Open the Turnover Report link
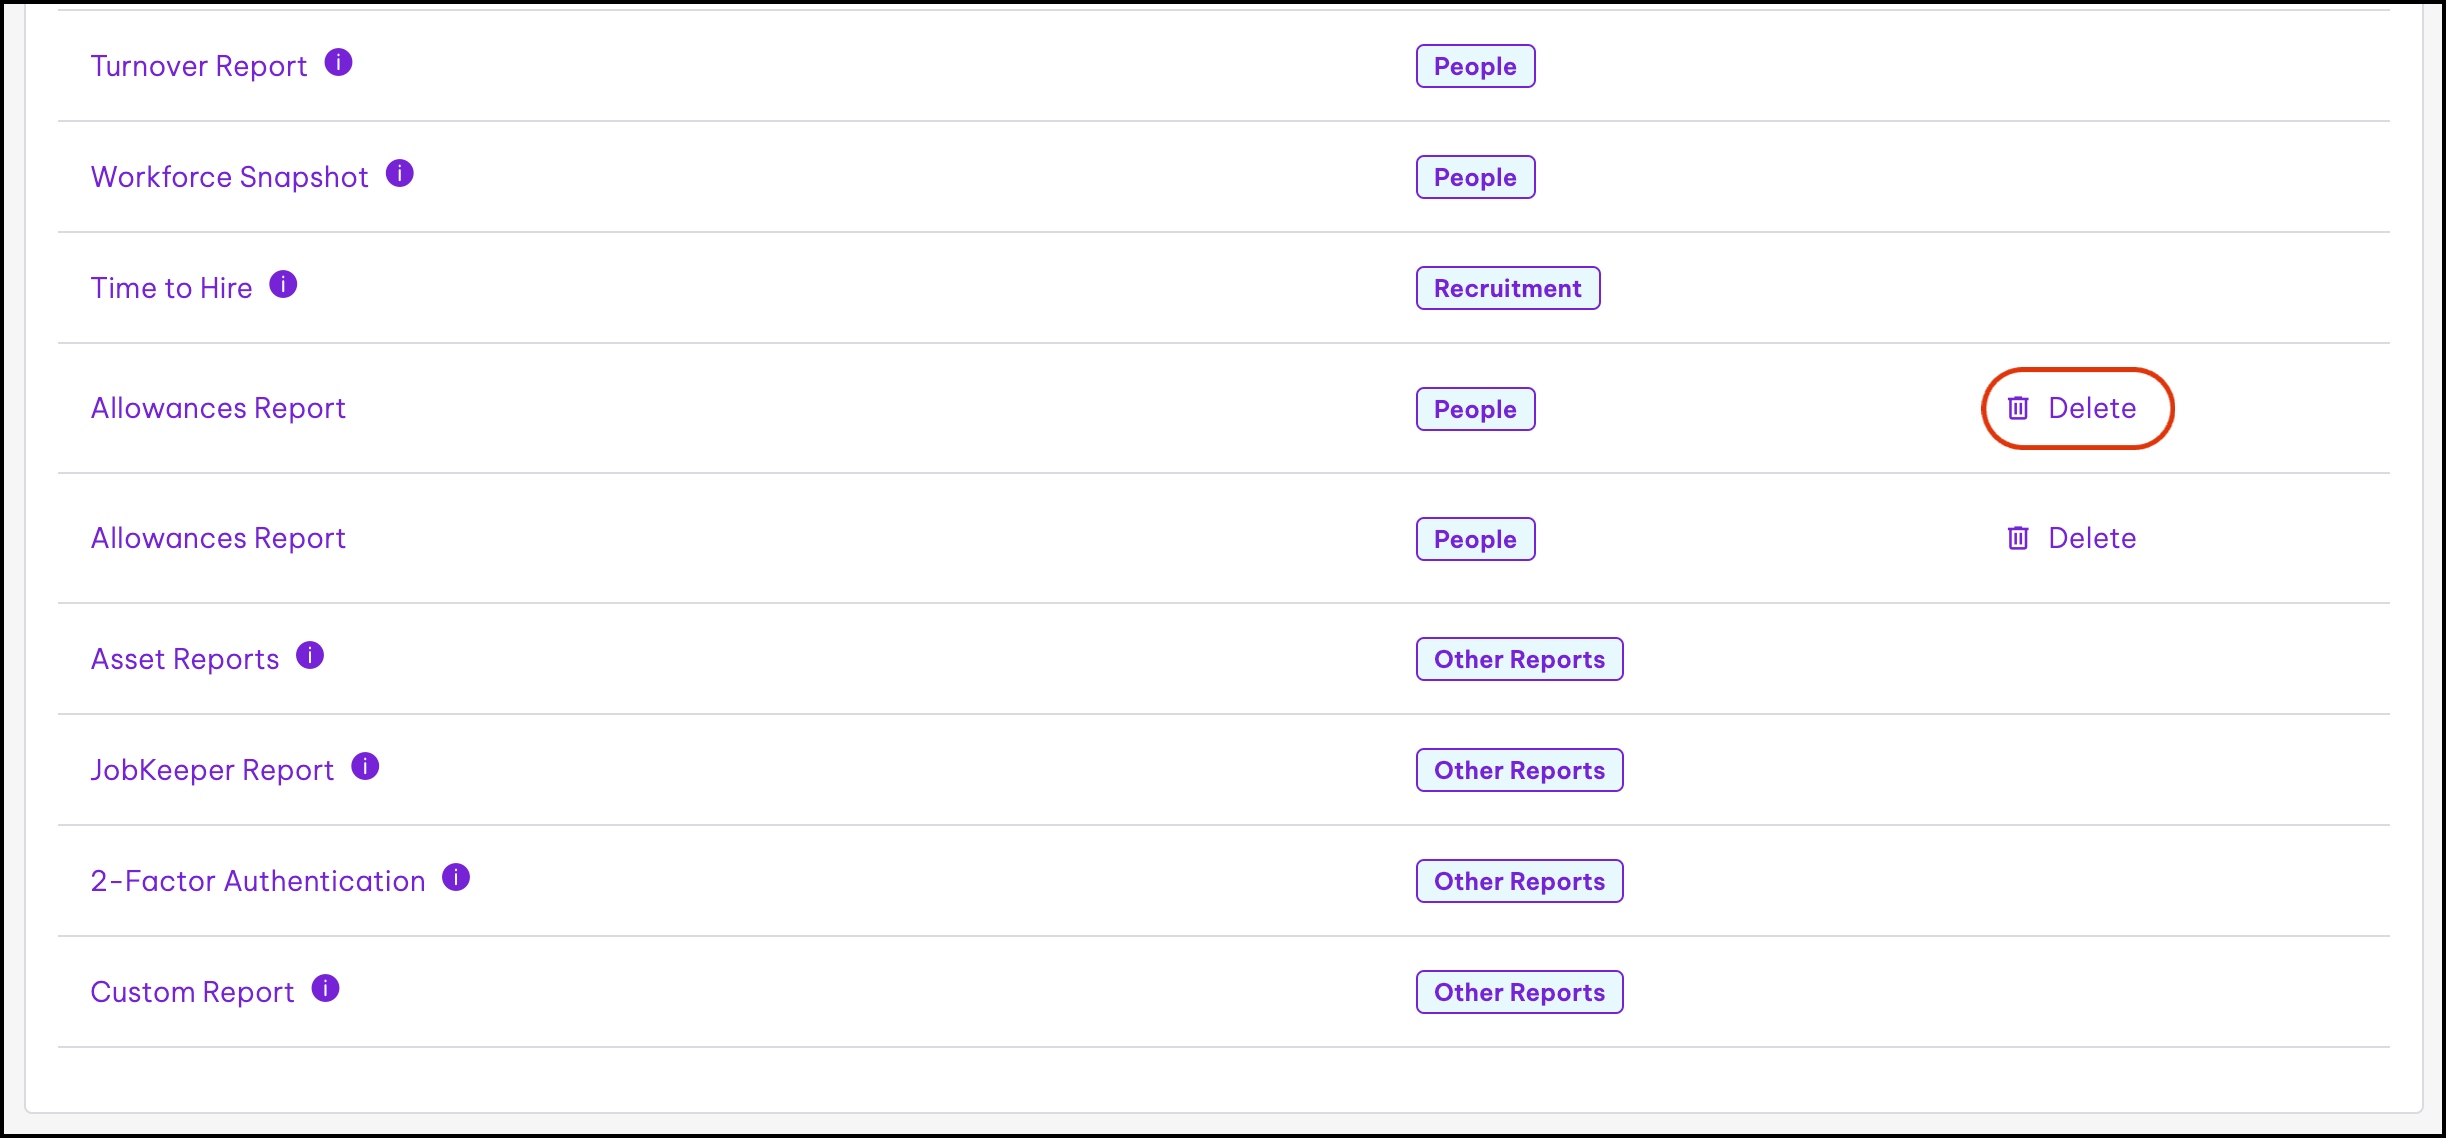2446x1138 pixels. point(199,66)
